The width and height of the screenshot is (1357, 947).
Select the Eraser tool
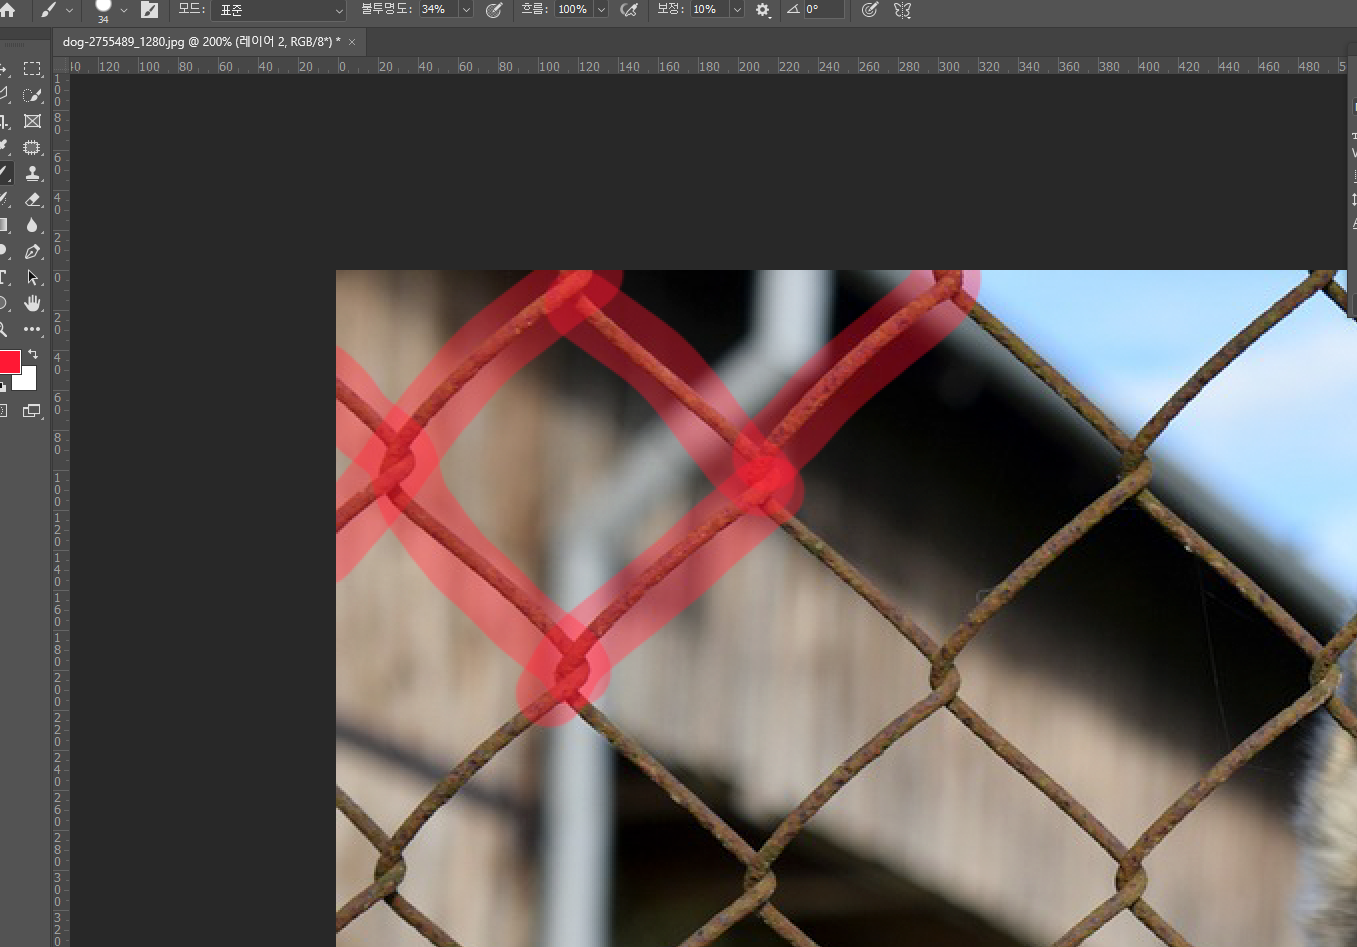coord(33,199)
